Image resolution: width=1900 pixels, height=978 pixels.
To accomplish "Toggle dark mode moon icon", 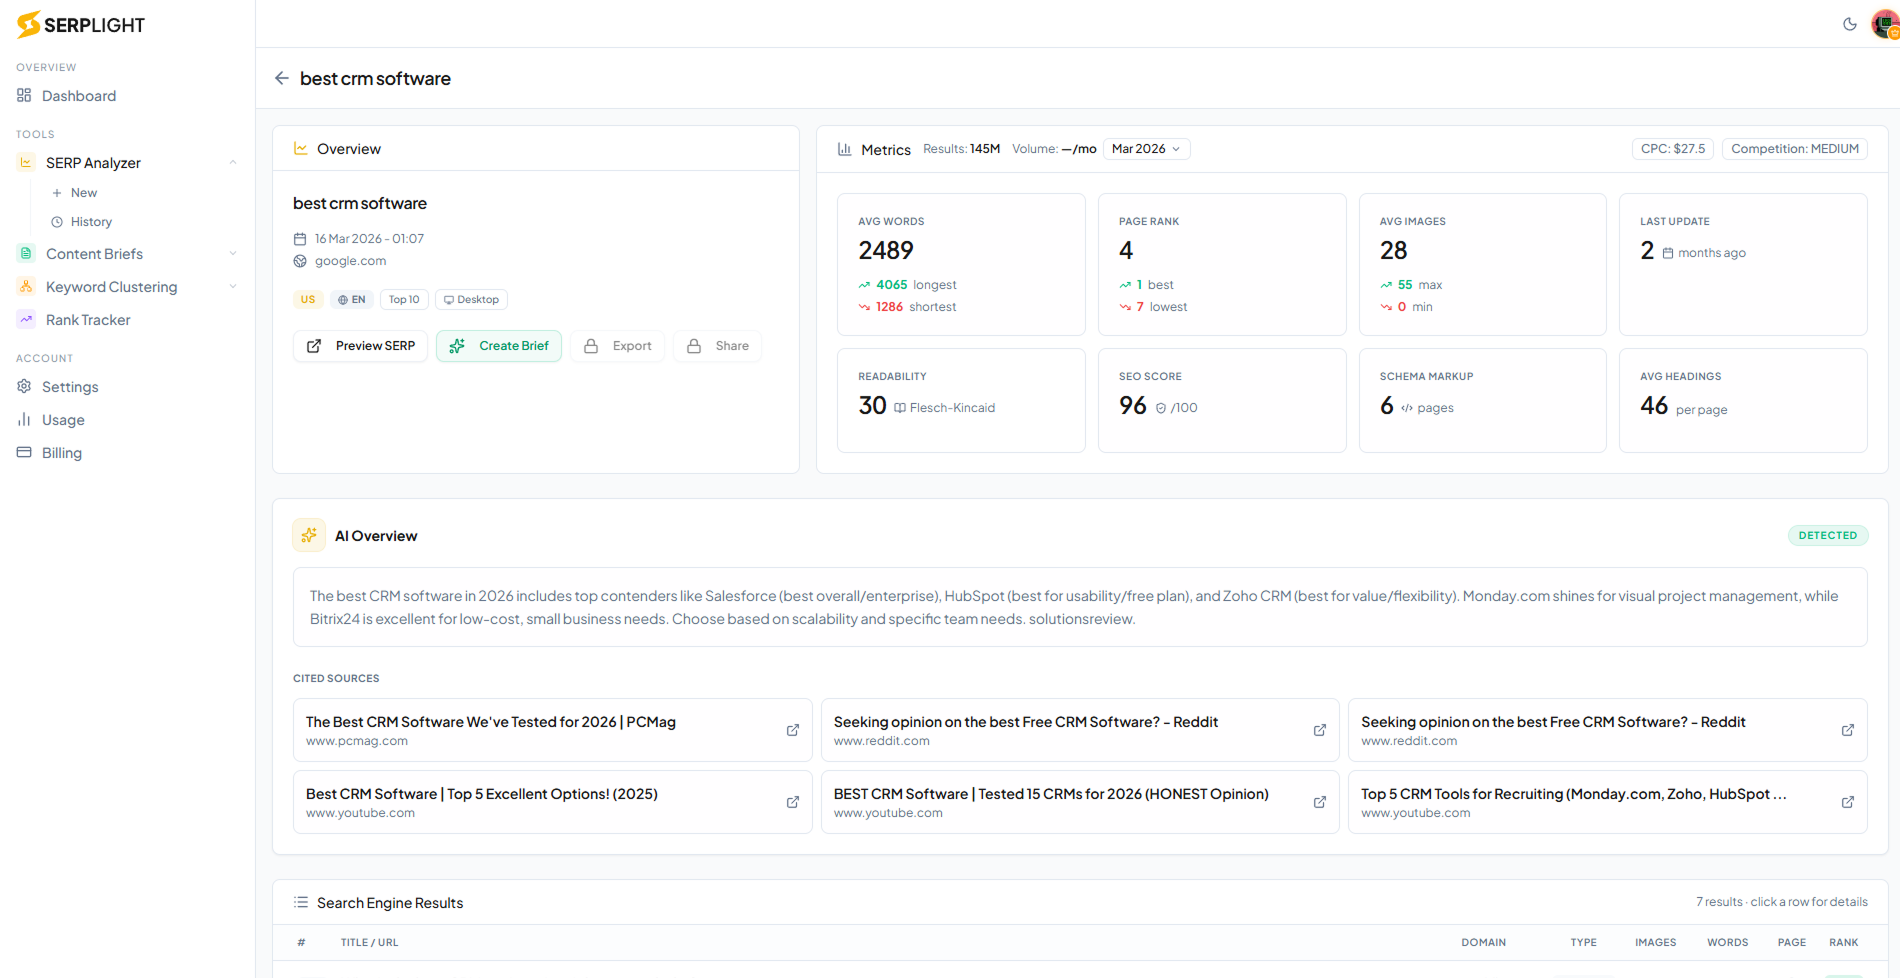I will coord(1850,24).
